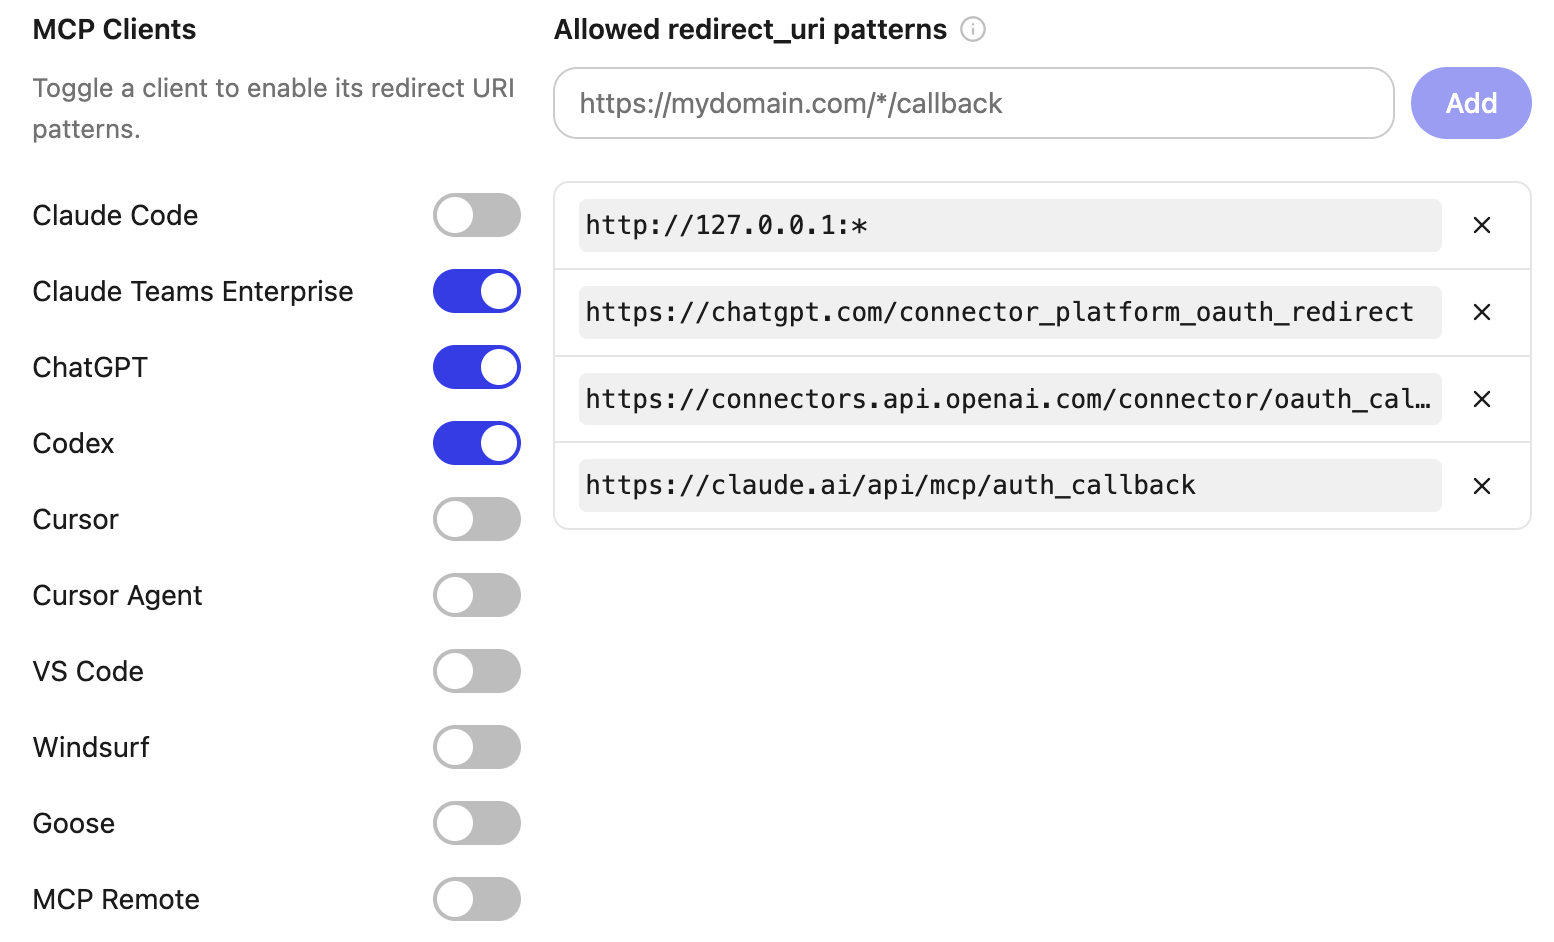The image size is (1554, 942).
Task: Enable the VS Code client
Action: pyautogui.click(x=477, y=671)
